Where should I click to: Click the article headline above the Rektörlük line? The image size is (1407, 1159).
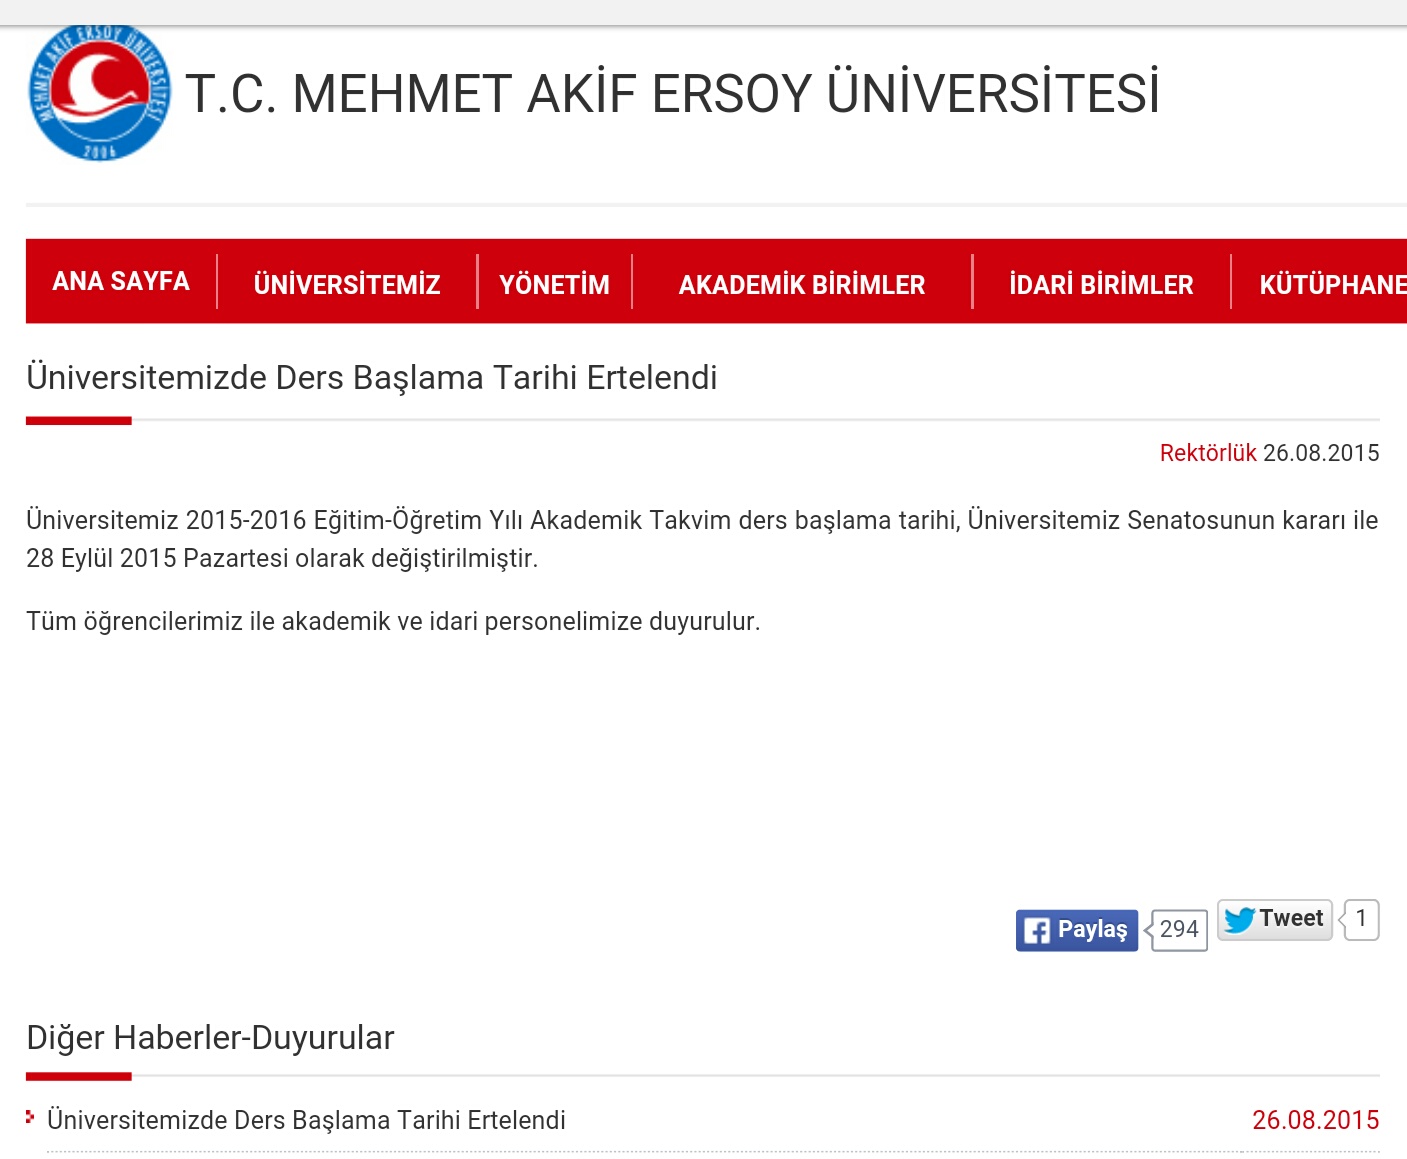click(372, 378)
